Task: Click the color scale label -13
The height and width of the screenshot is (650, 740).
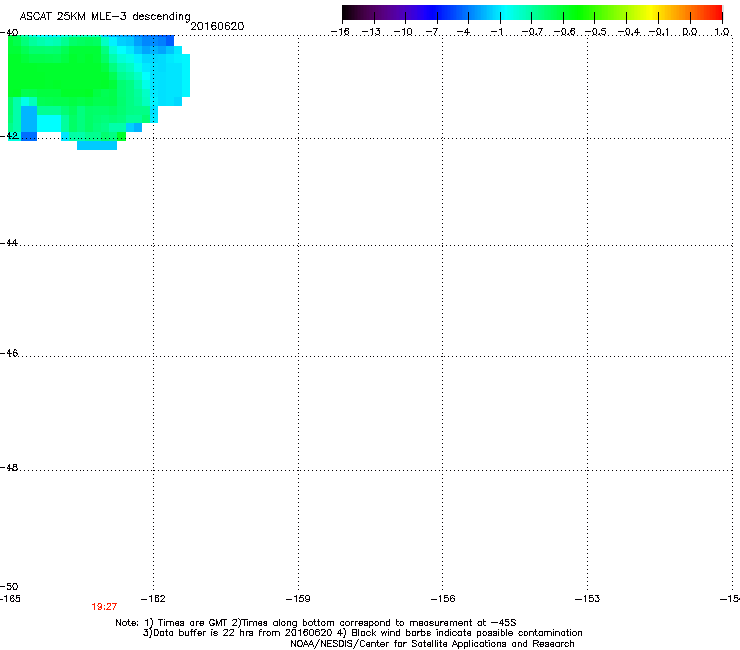Action: point(371,32)
